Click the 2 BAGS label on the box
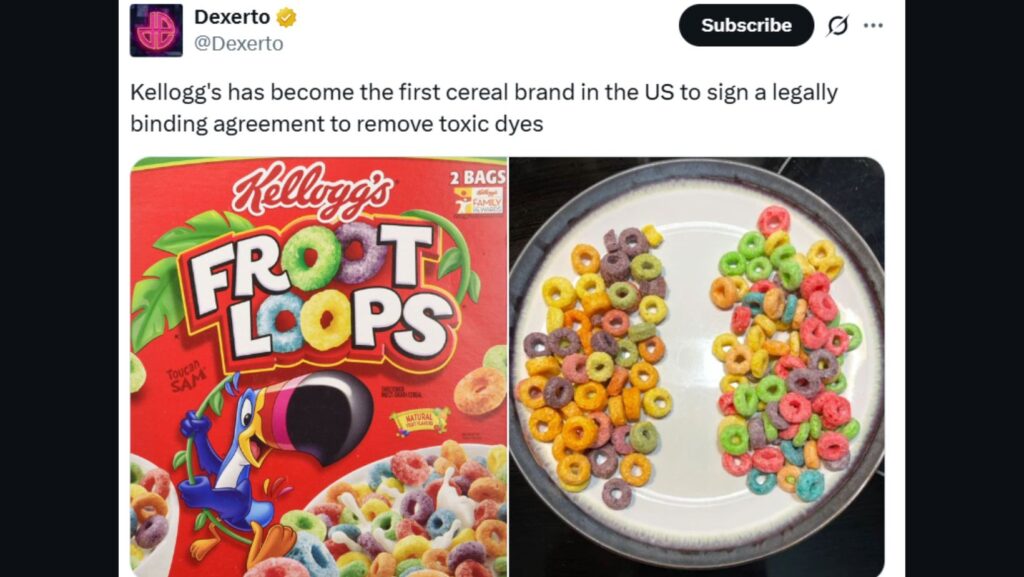The height and width of the screenshot is (577, 1024). [478, 177]
